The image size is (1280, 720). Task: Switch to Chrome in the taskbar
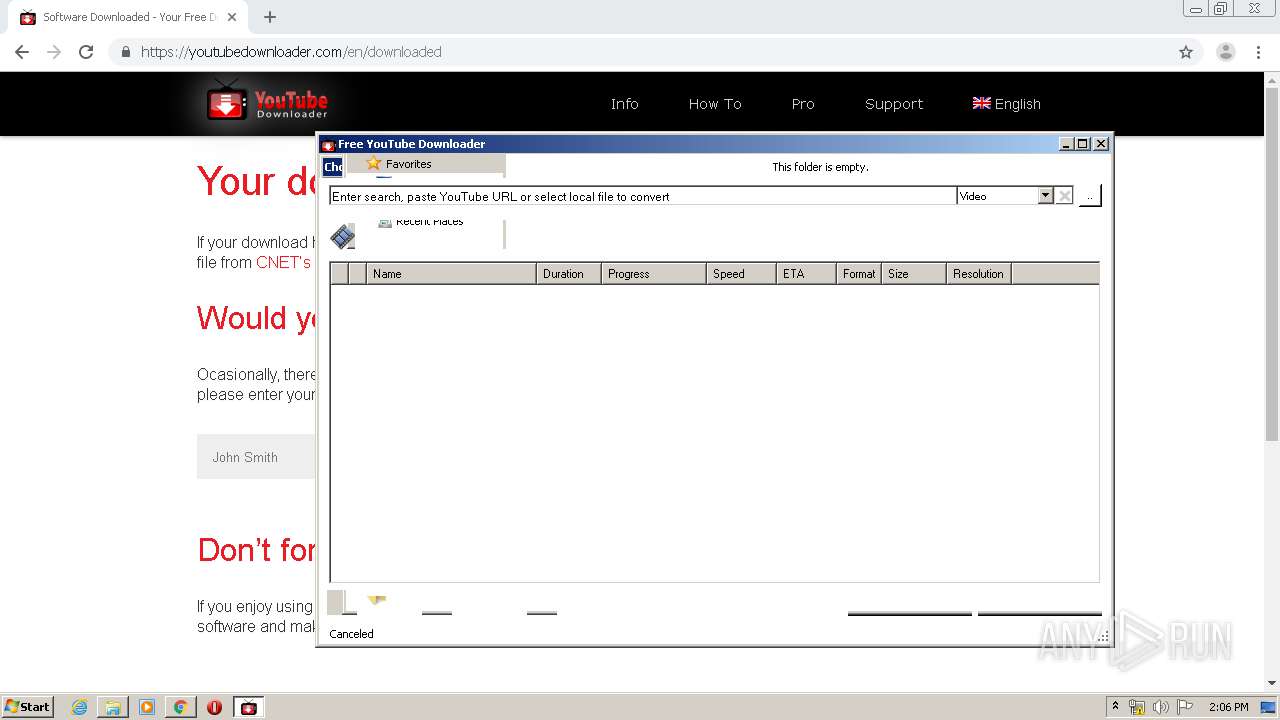click(180, 707)
